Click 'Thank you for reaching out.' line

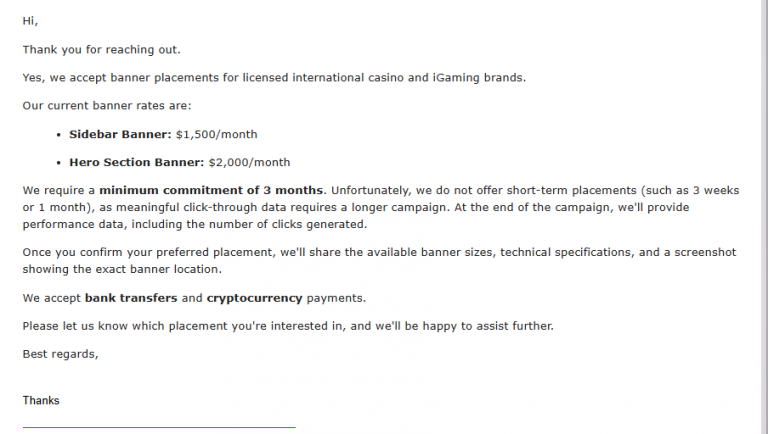pyautogui.click(x=101, y=49)
